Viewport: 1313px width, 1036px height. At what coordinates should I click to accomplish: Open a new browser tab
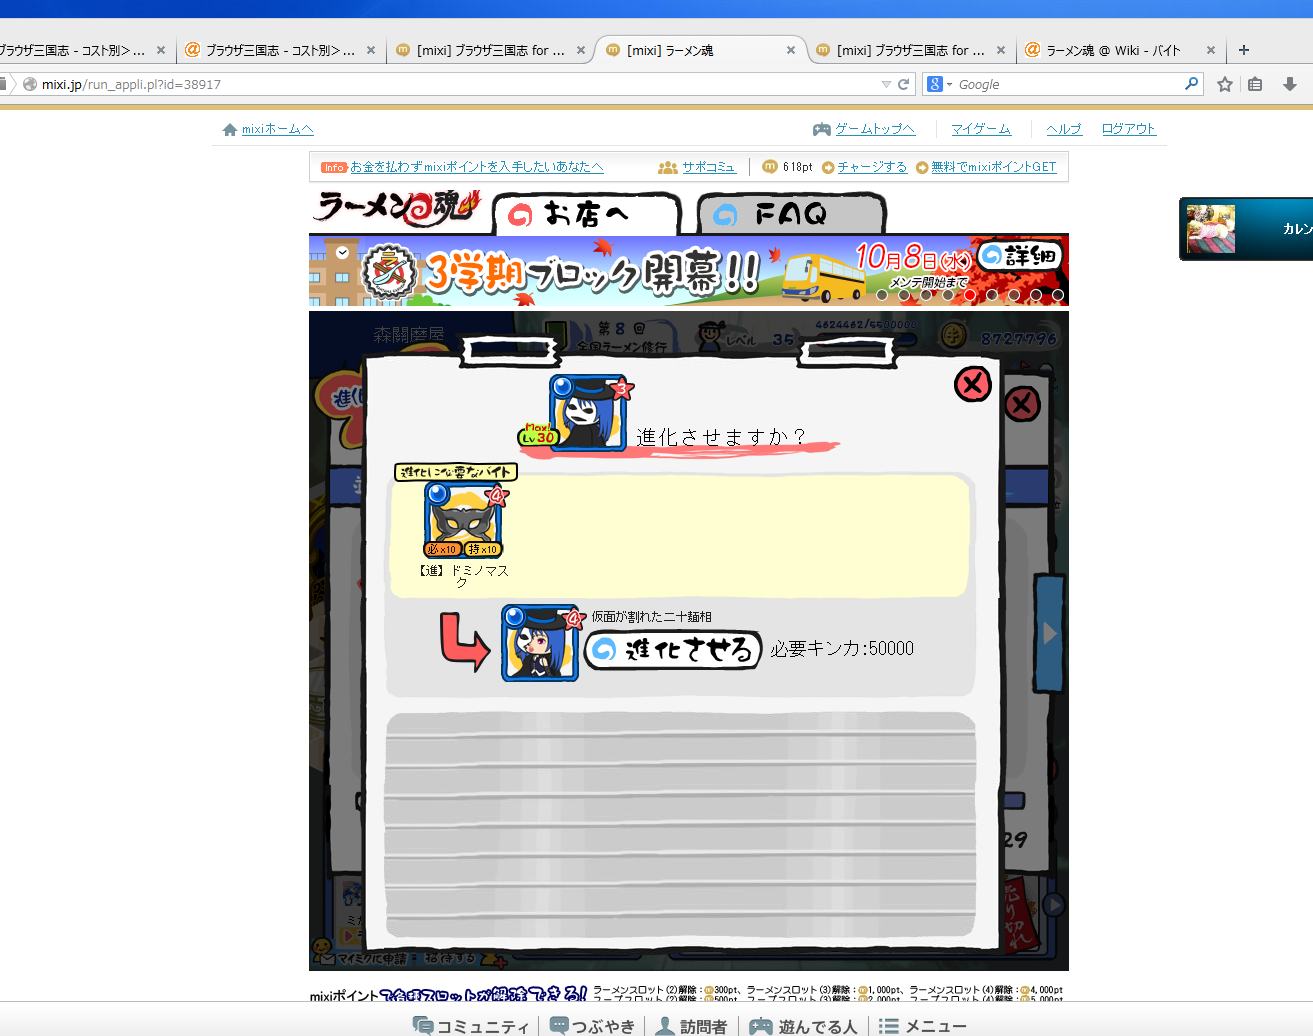(1244, 50)
